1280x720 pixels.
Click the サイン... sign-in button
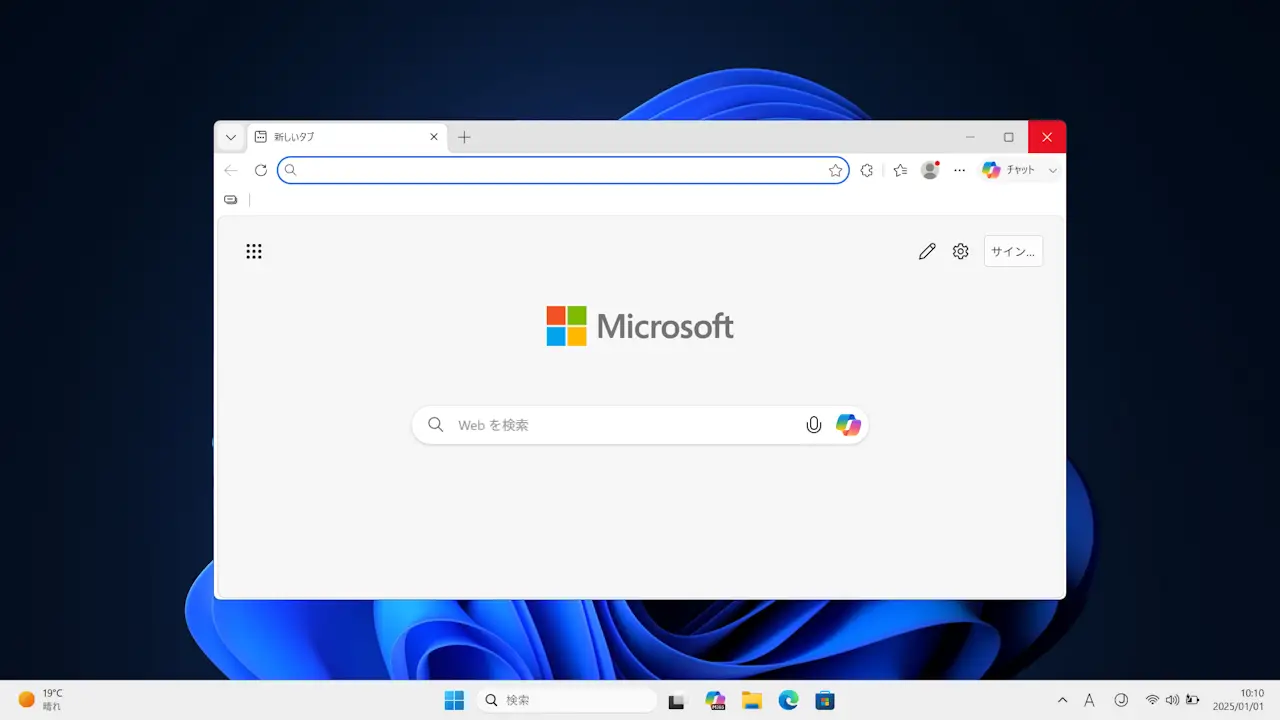pyautogui.click(x=1013, y=251)
